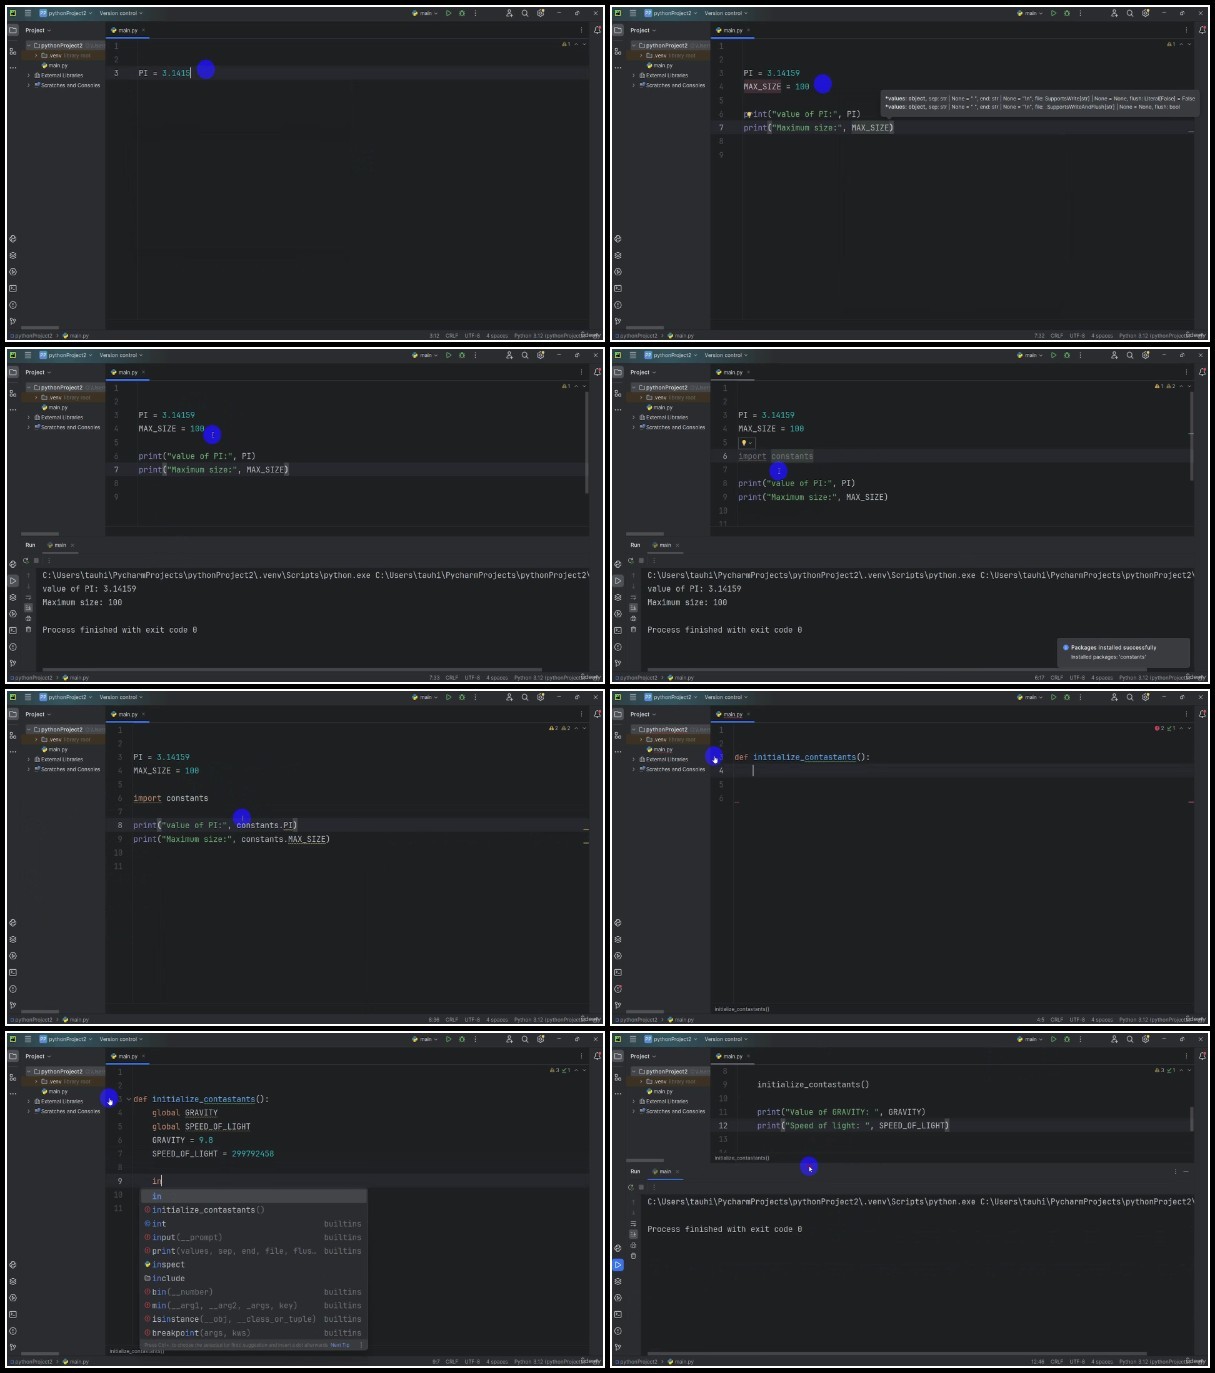Toggle Project tool window folder icon, PI = 3.1415 screenshot
1215x1373 pixels.
tap(13, 30)
